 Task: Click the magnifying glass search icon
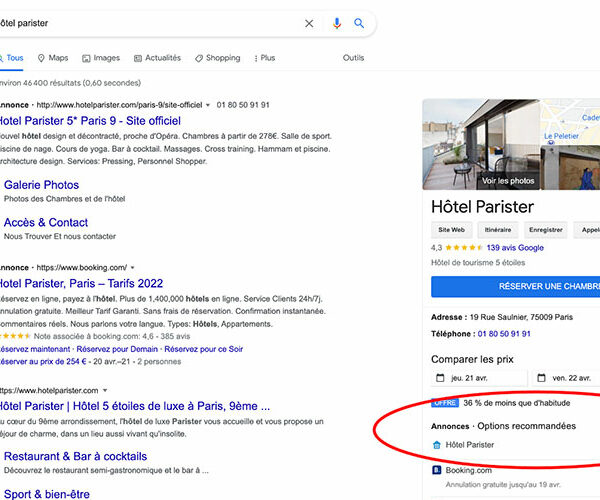click(x=360, y=23)
